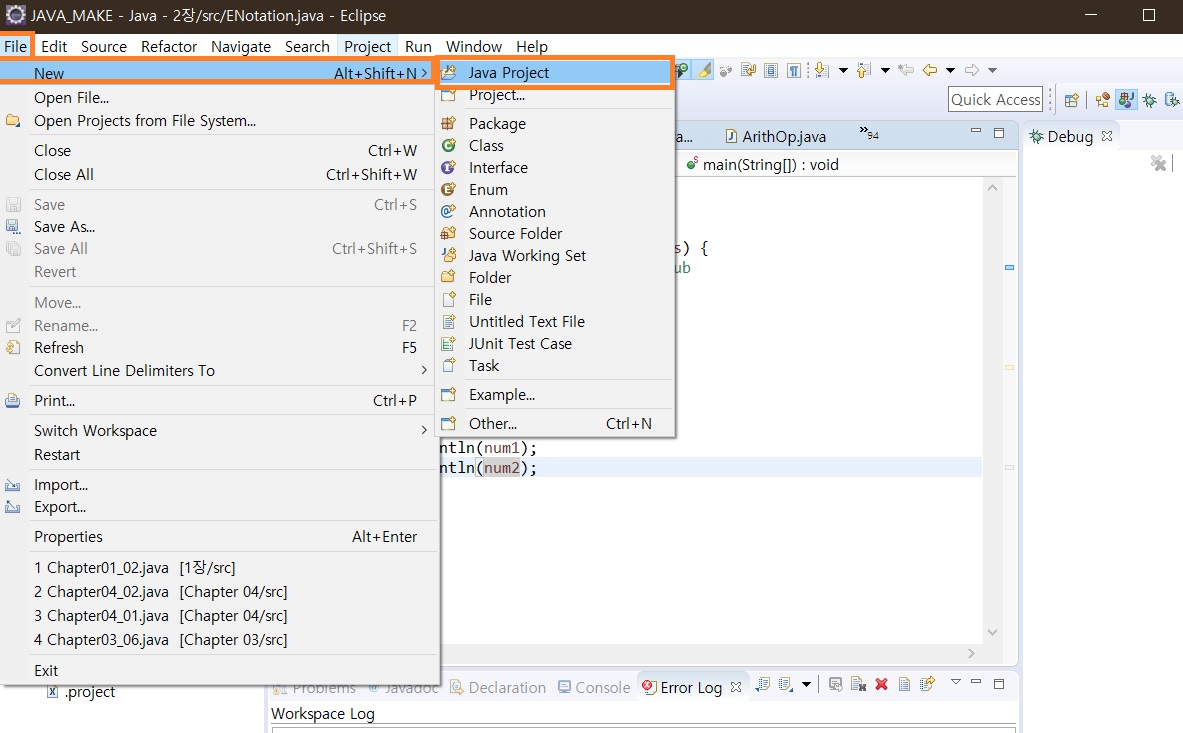Open back history dropdown arrow
Image resolution: width=1183 pixels, height=733 pixels.
tap(951, 70)
